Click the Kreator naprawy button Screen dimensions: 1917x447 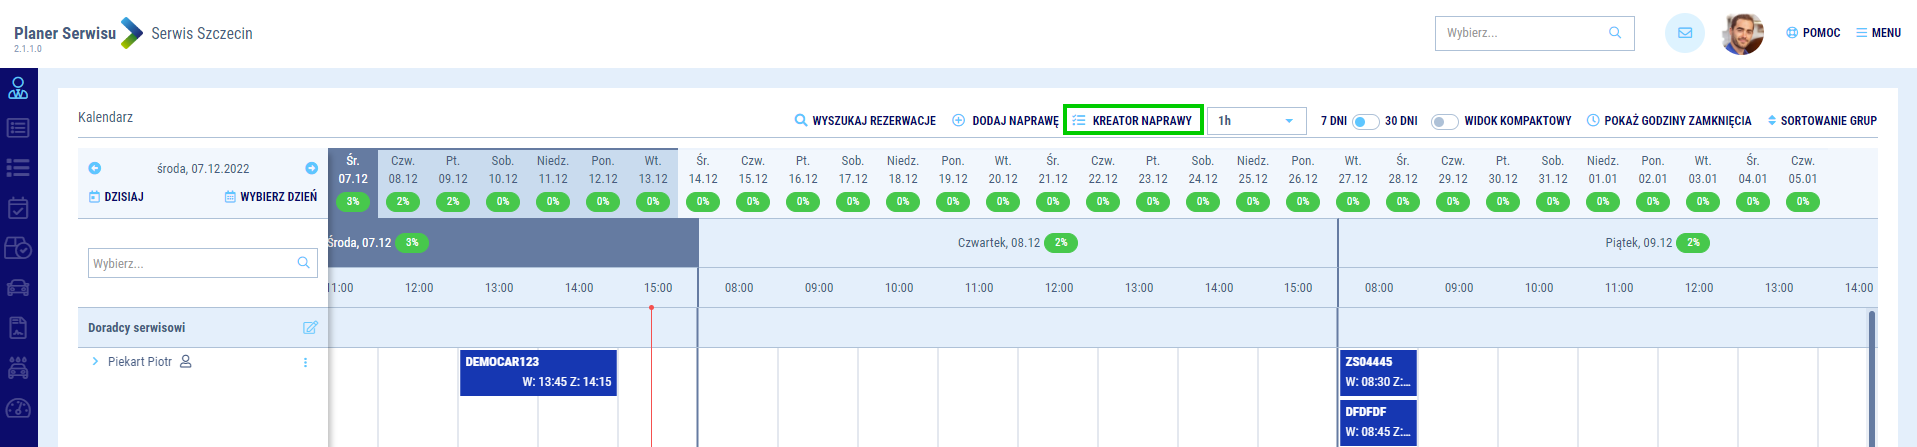1133,121
